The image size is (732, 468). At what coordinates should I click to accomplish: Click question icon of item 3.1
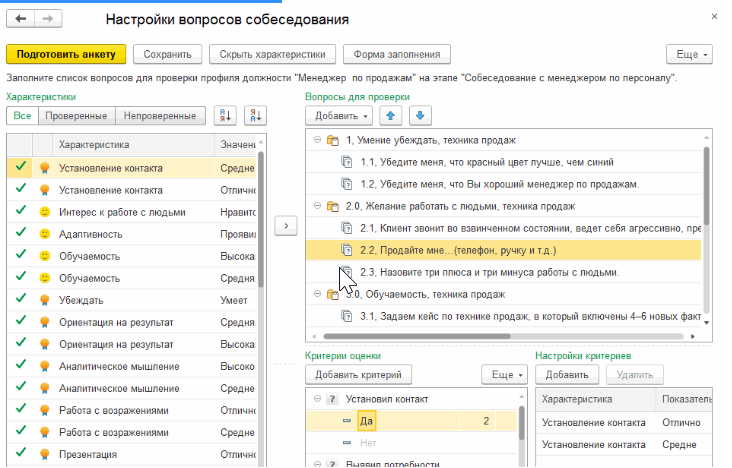(347, 316)
